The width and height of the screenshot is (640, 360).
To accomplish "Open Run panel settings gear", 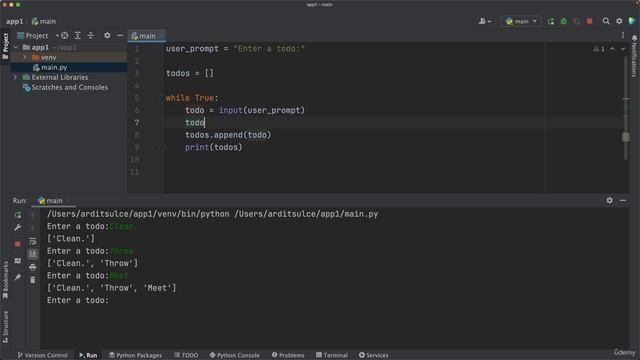I will click(x=609, y=200).
